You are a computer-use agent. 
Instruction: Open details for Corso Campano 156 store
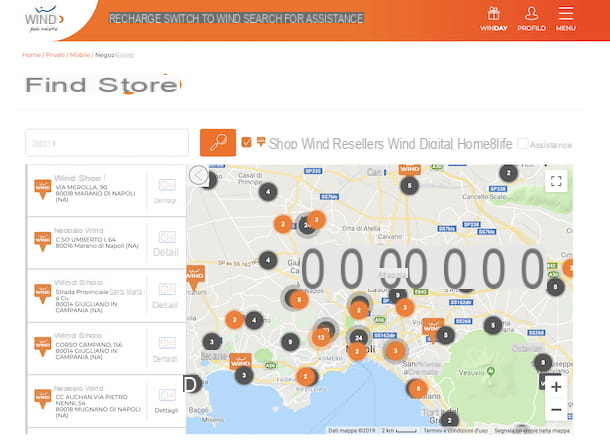(x=166, y=349)
